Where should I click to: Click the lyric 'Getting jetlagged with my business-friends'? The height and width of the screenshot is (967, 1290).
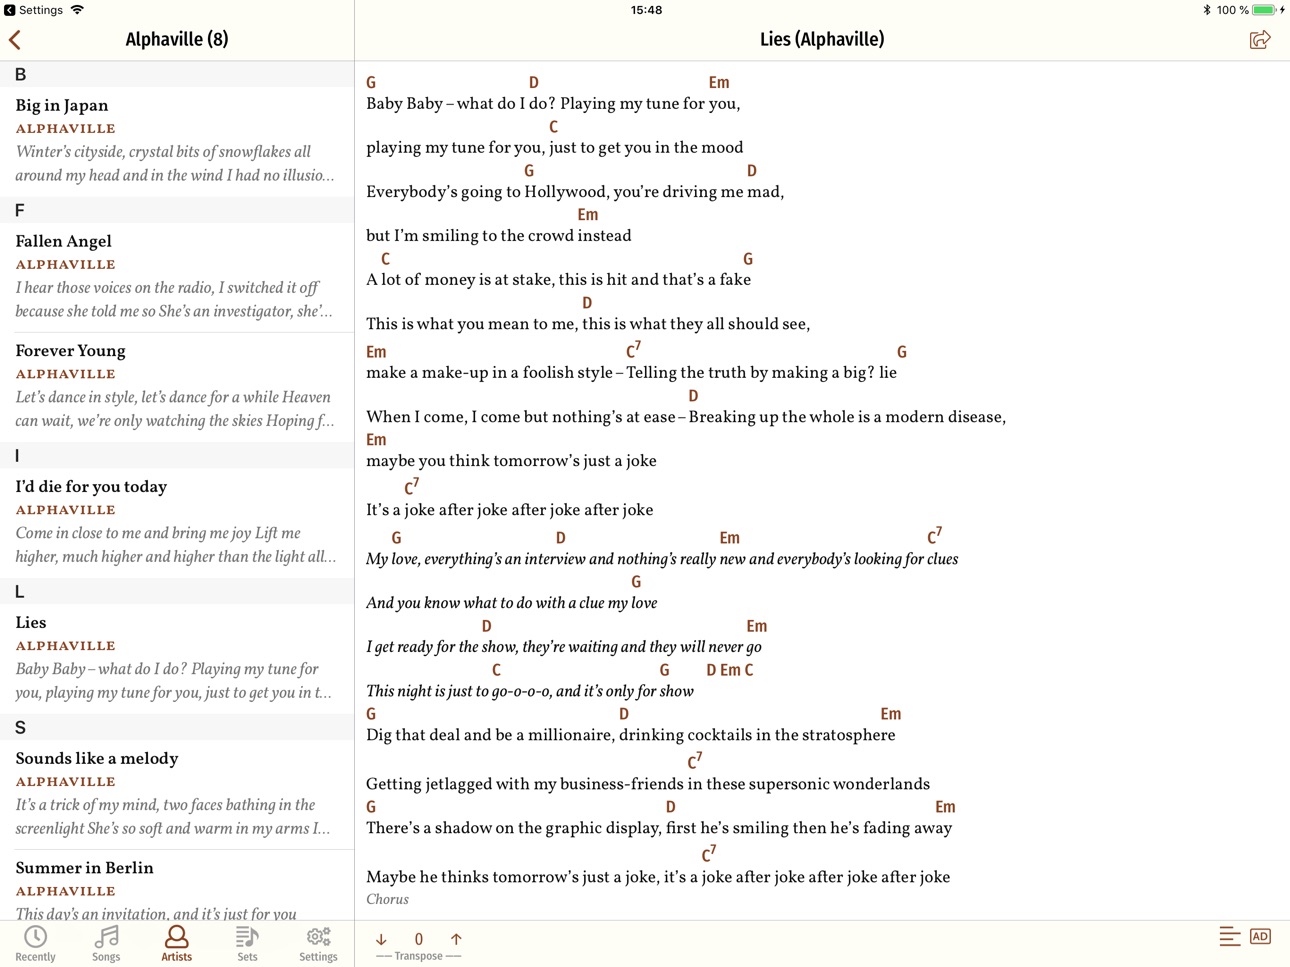[x=526, y=785]
